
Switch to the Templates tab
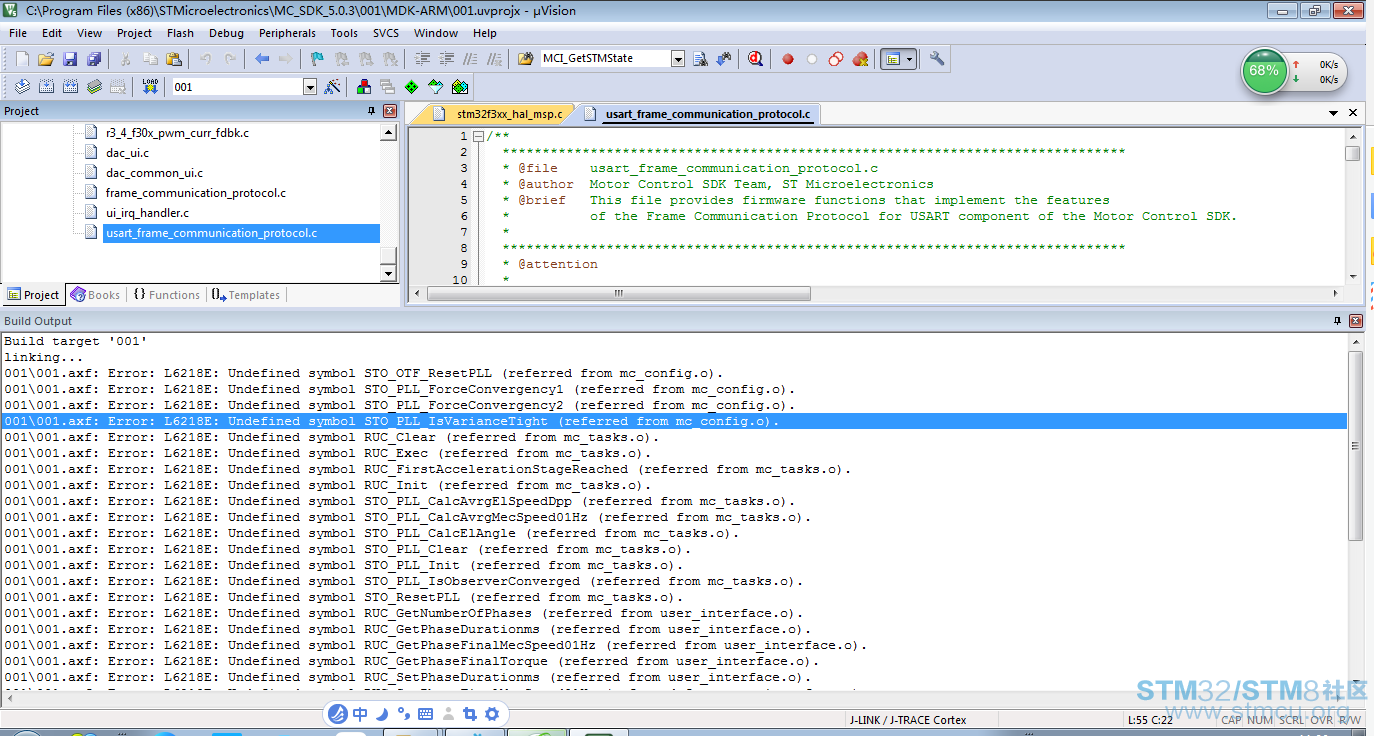tap(246, 295)
